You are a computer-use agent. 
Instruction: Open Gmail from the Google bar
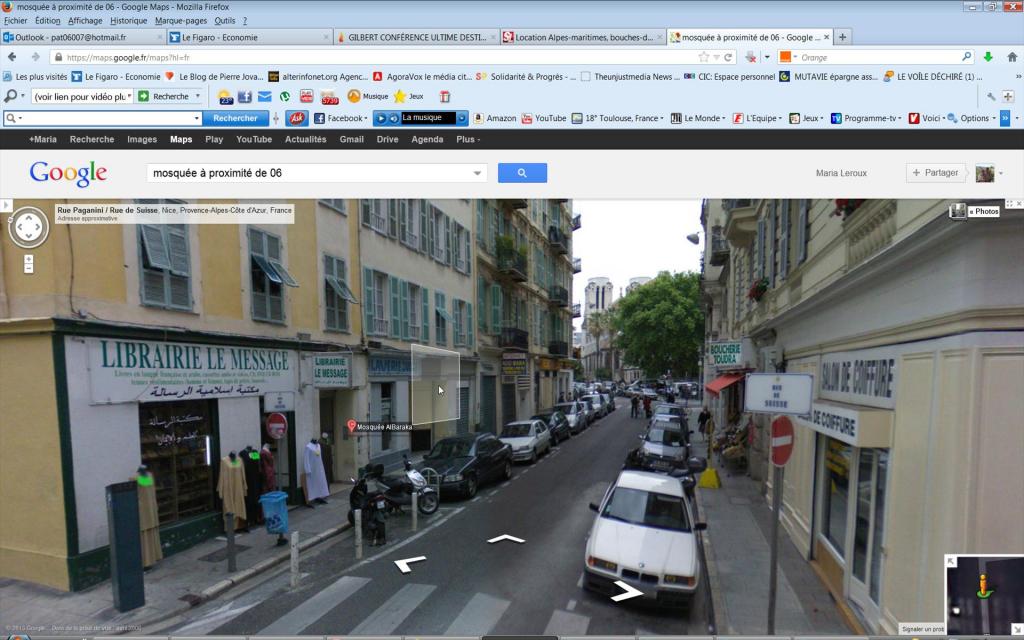(351, 139)
